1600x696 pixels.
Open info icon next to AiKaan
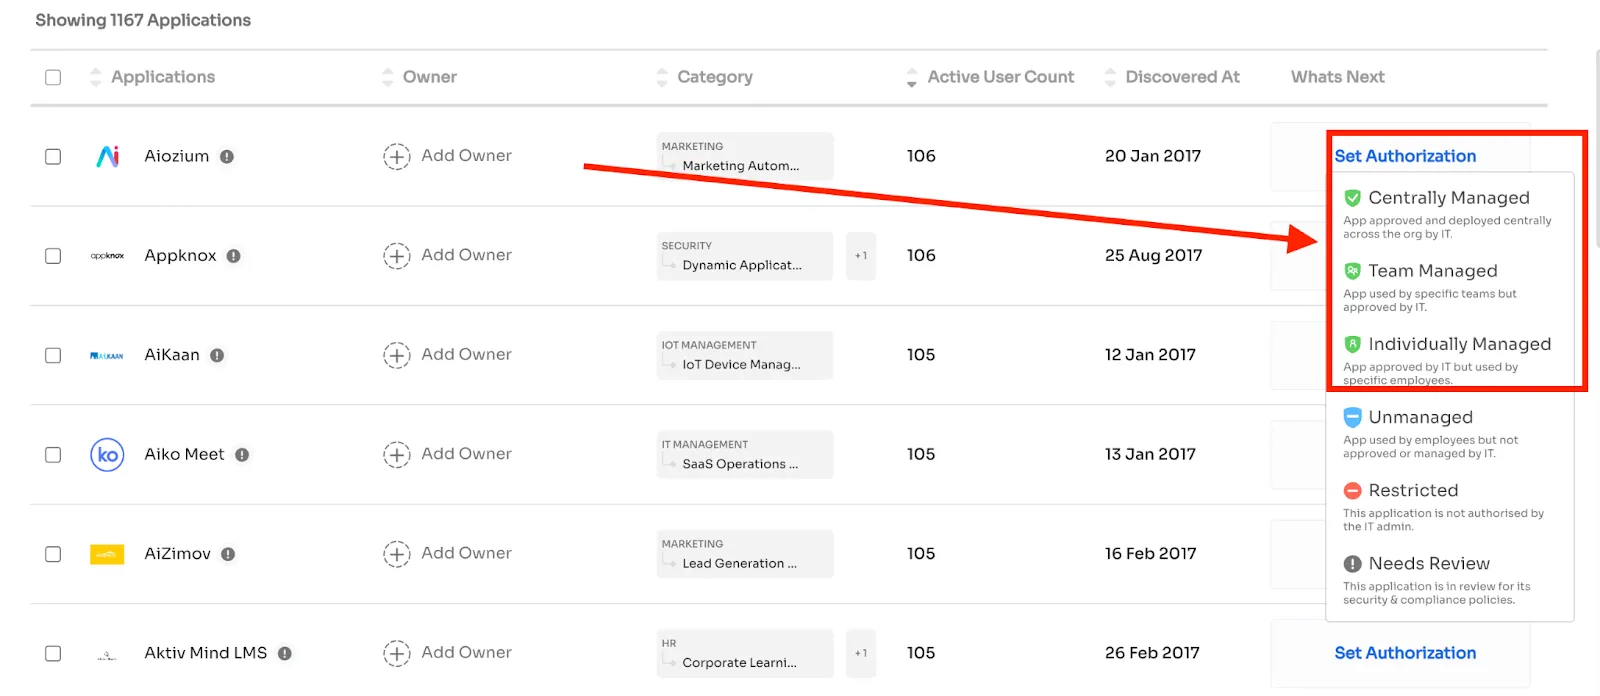(x=217, y=355)
